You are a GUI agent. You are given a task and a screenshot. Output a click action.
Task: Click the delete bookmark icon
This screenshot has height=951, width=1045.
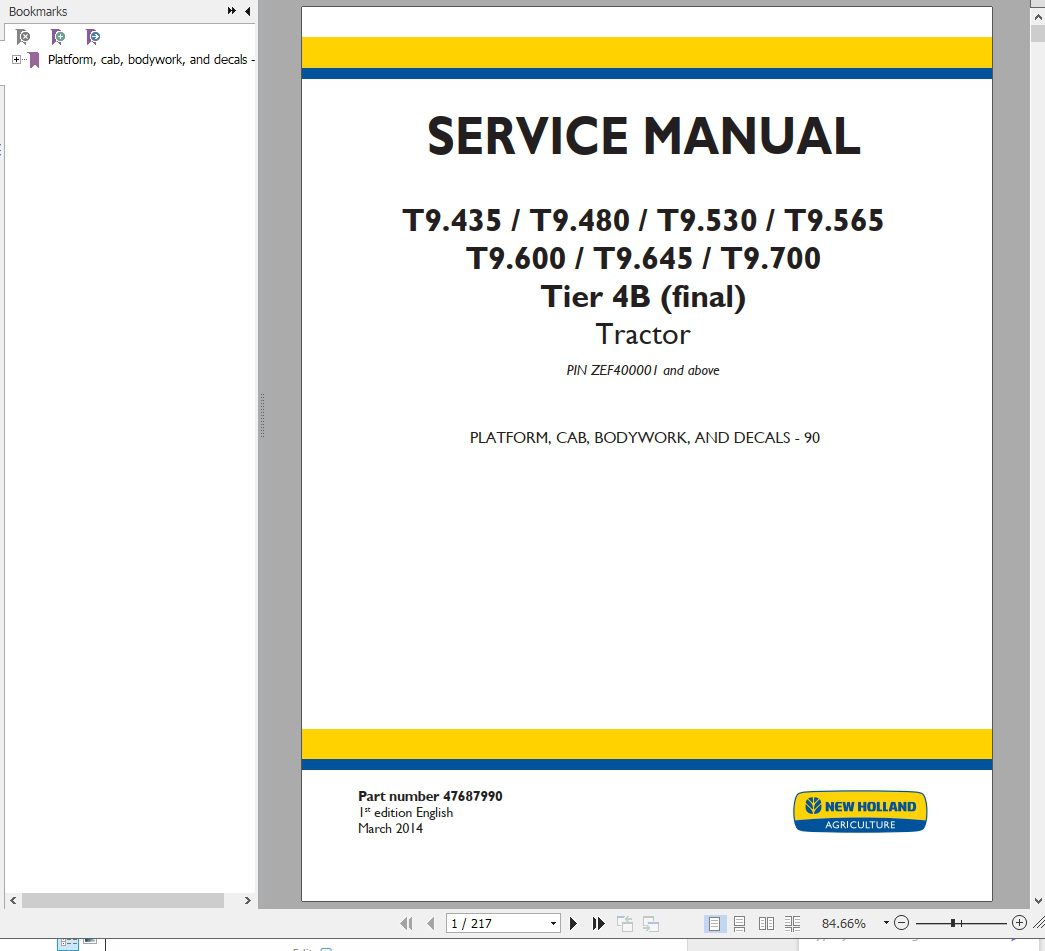pos(23,37)
